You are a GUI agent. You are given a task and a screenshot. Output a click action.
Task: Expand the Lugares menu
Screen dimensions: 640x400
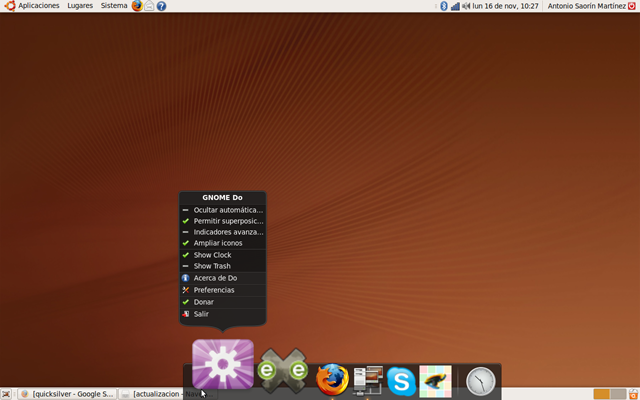[80, 6]
